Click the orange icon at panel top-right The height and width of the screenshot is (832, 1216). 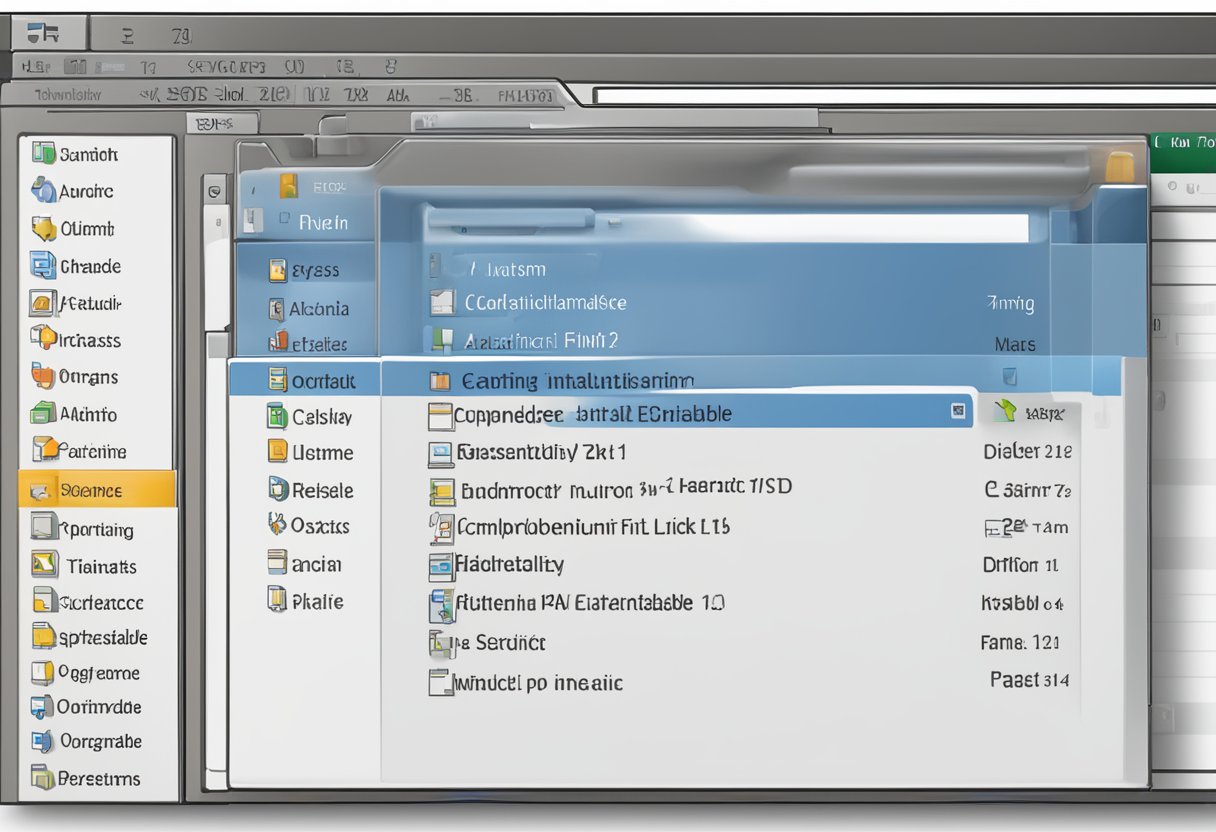click(x=1120, y=166)
